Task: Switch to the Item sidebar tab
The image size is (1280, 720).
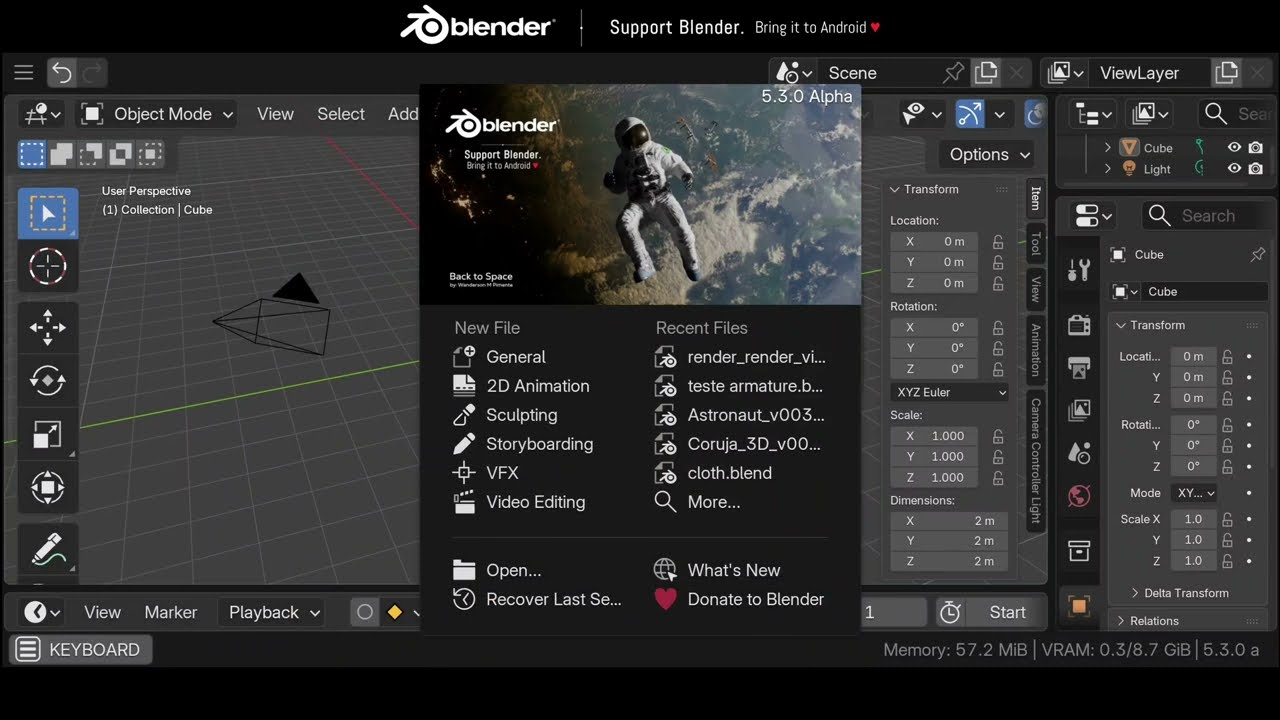Action: pyautogui.click(x=1035, y=198)
